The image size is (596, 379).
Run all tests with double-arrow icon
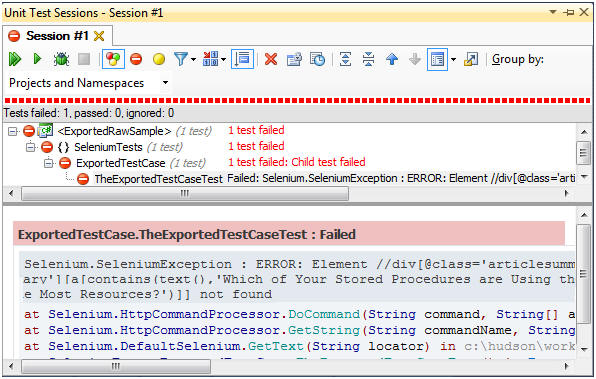(15, 59)
